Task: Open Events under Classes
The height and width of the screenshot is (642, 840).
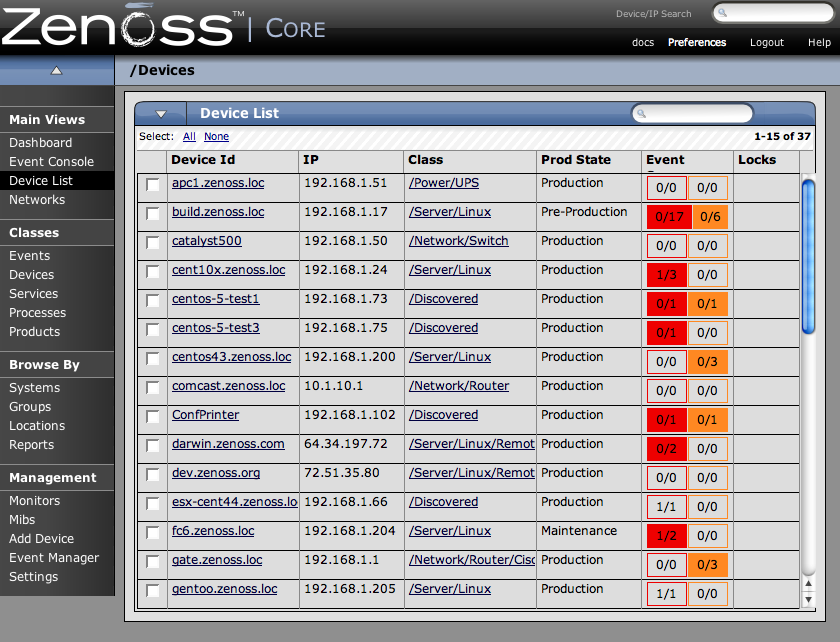Action: [29, 256]
